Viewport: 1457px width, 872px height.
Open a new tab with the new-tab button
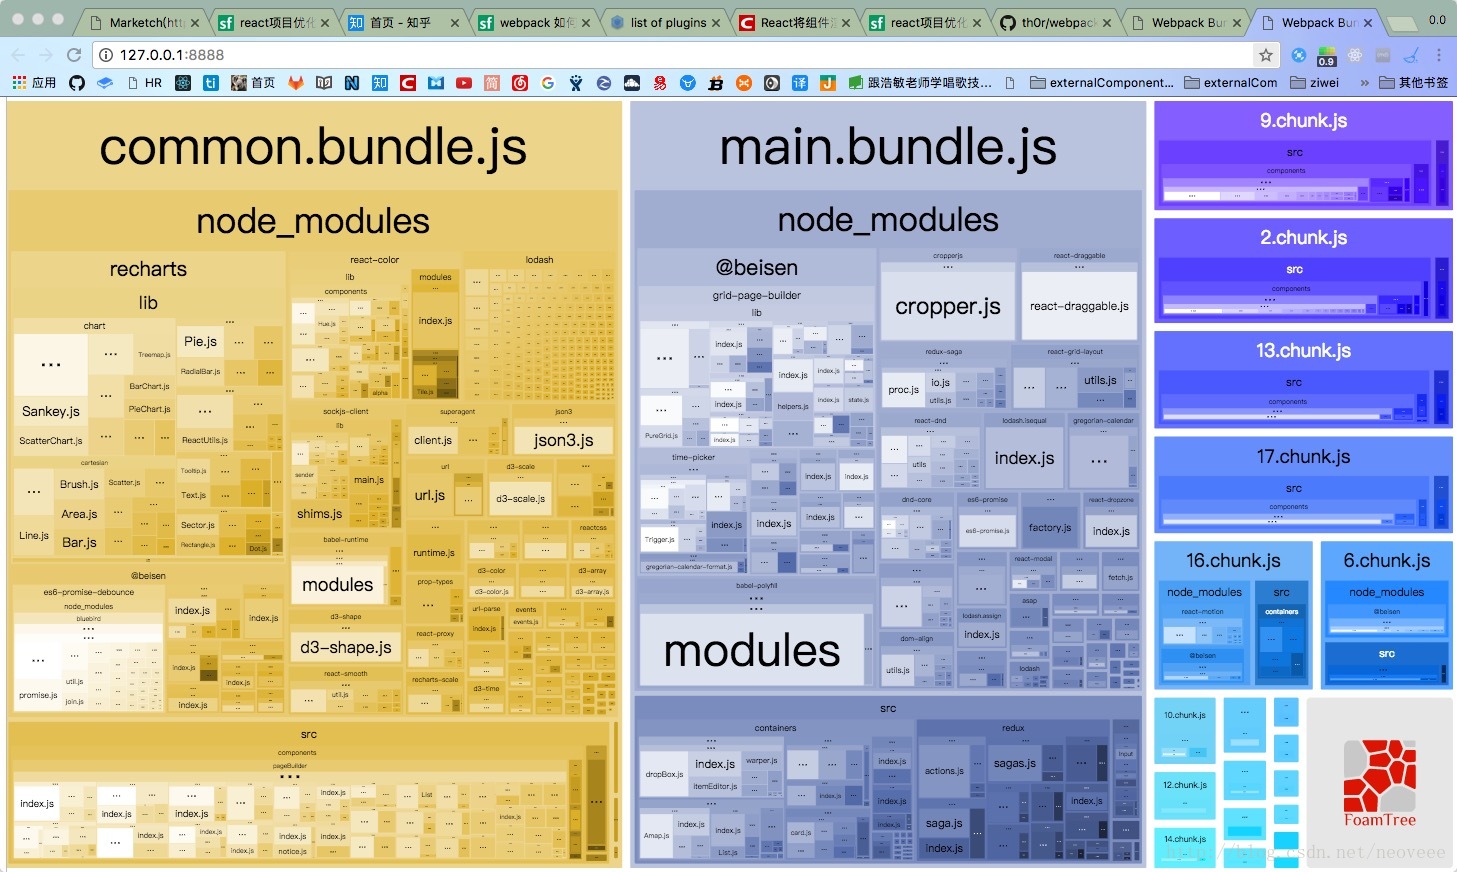coord(1403,22)
